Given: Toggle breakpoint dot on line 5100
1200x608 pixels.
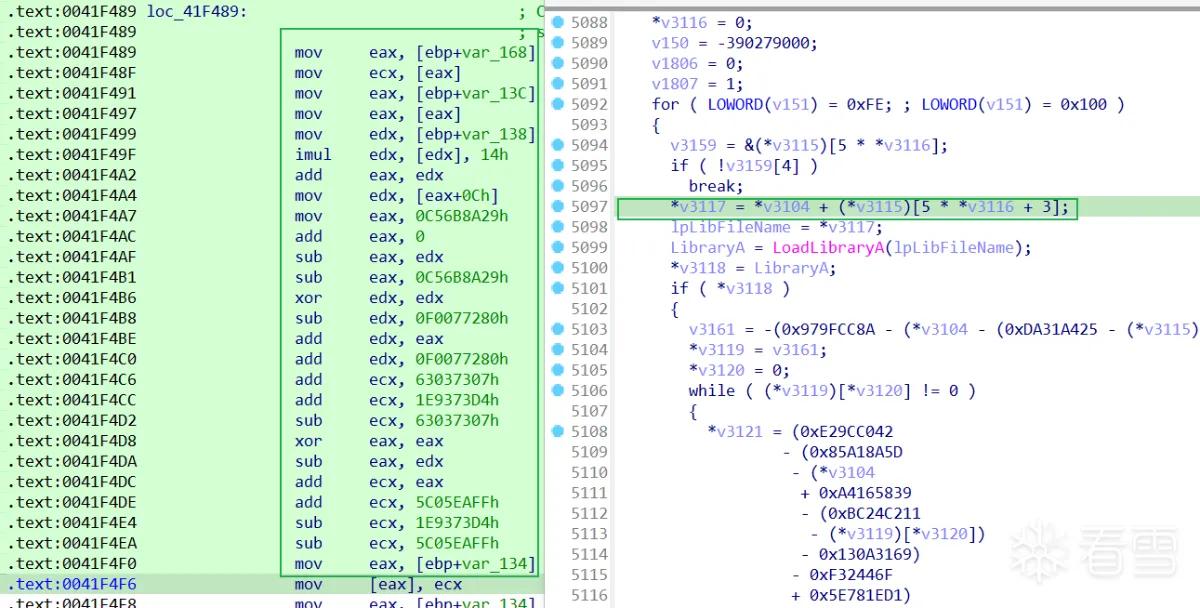Looking at the screenshot, I should (558, 268).
